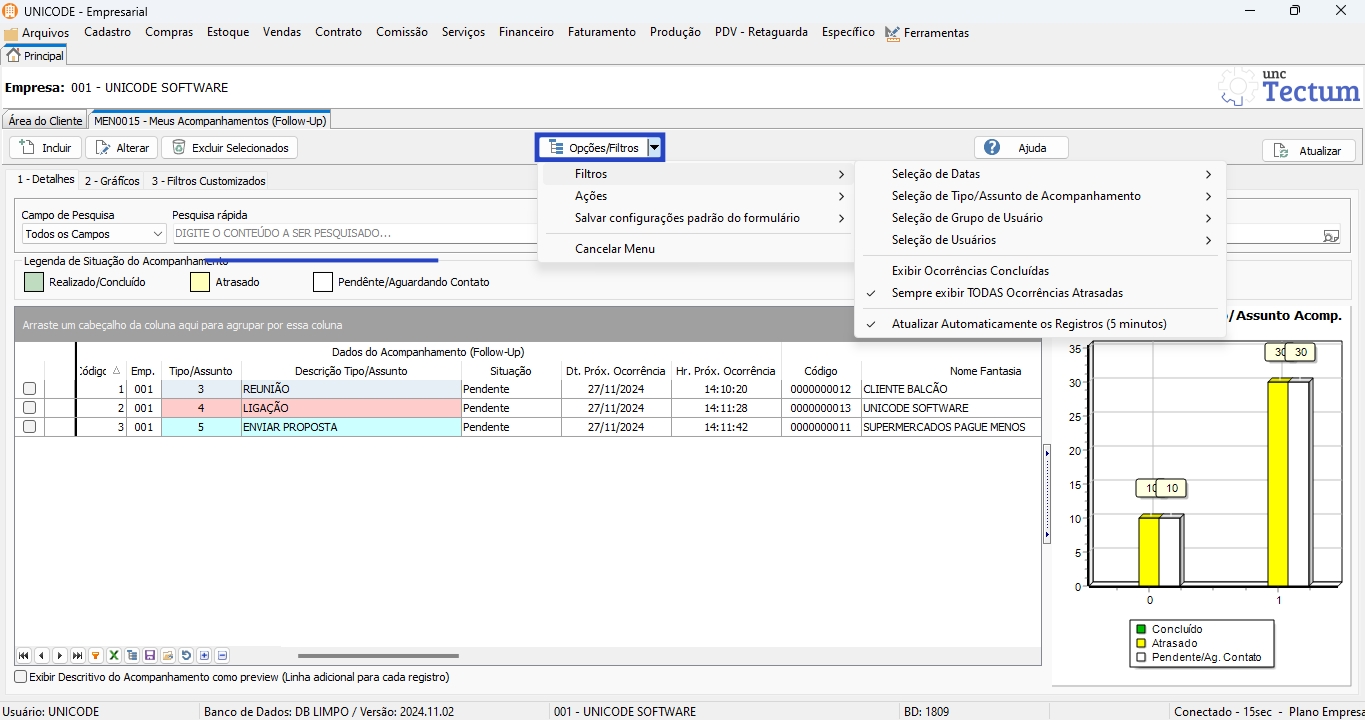
Task: Click the blue undo arrow icon below the grid
Action: (x=186, y=656)
